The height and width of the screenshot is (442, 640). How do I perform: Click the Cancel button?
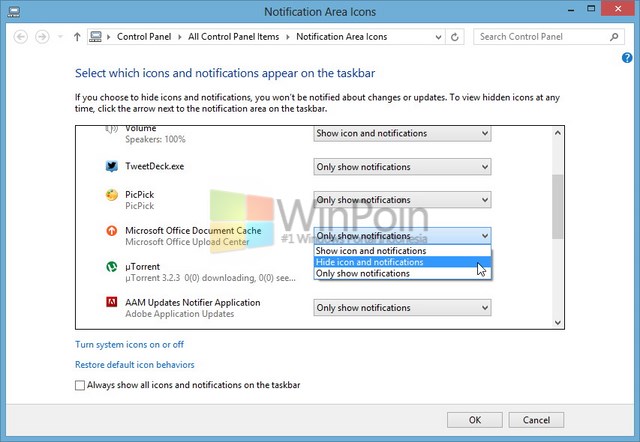coord(536,420)
